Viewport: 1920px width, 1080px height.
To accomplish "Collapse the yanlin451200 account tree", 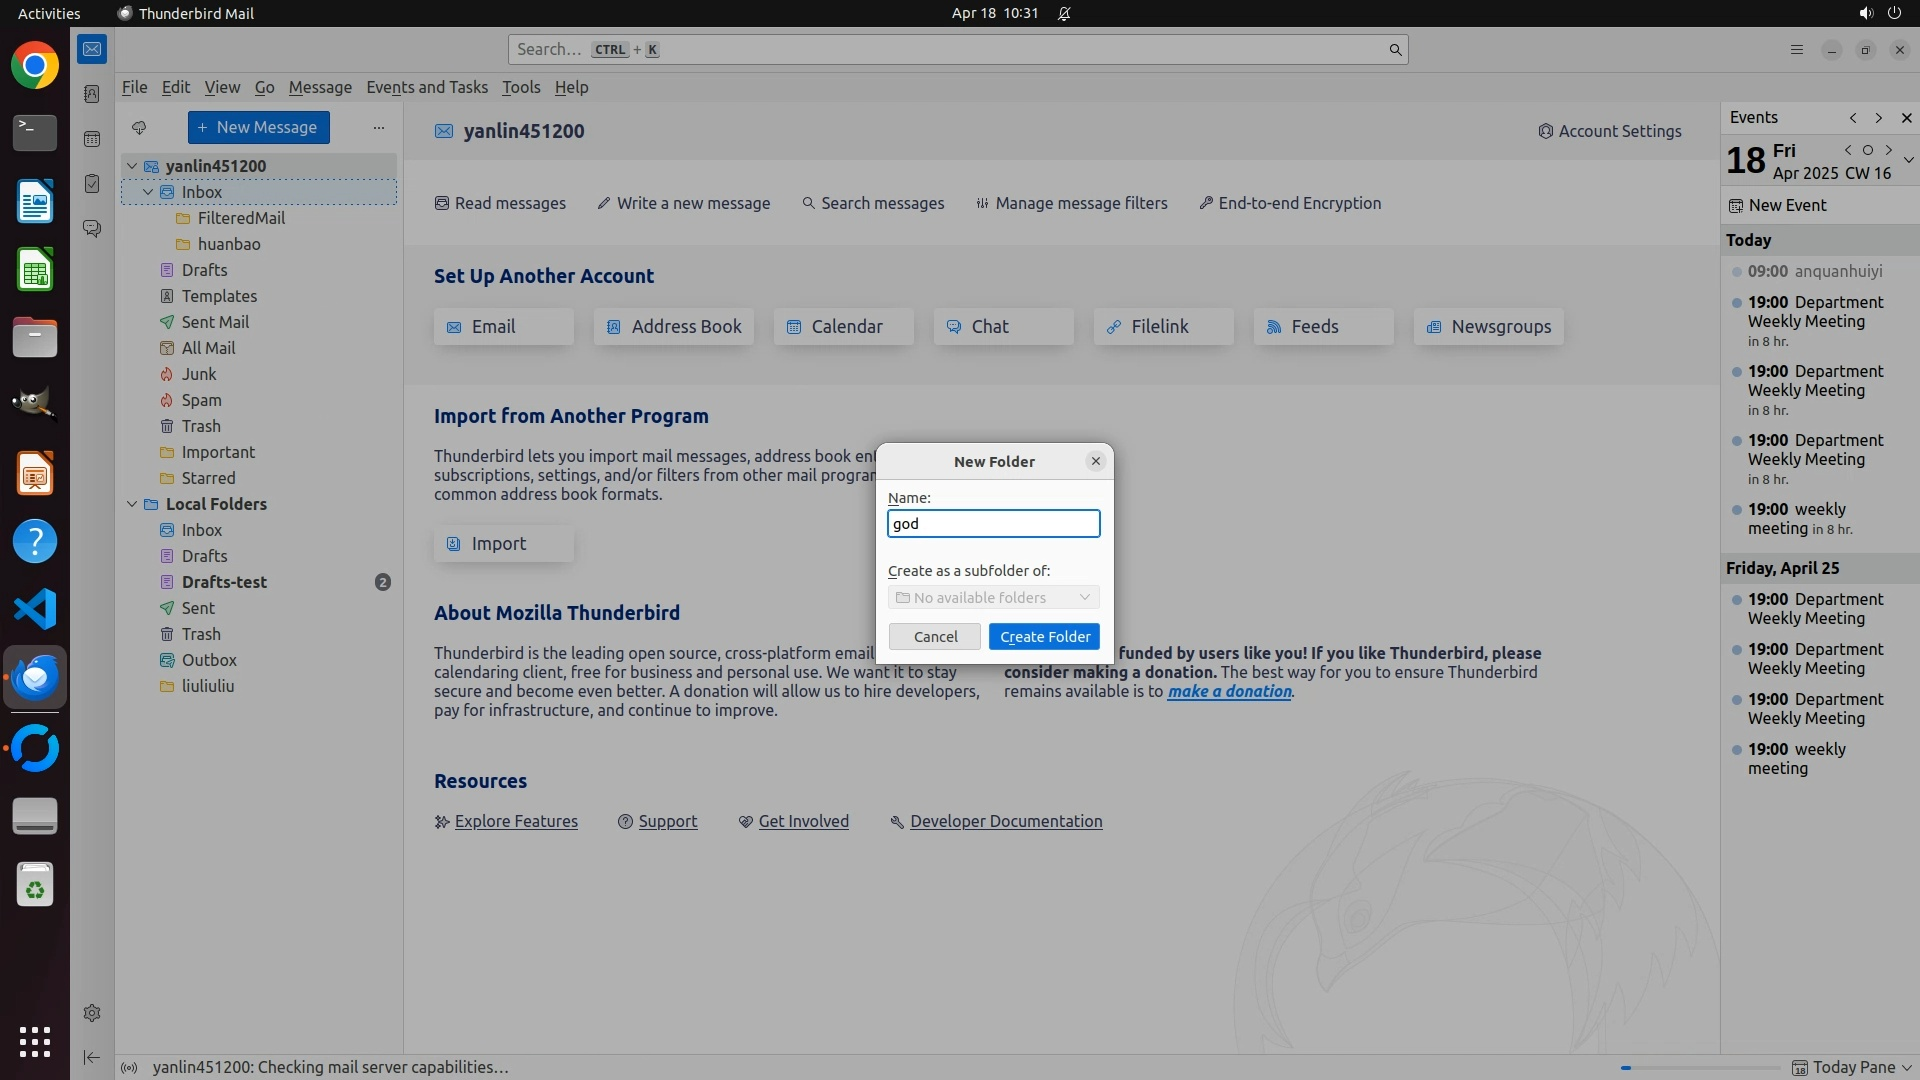I will point(132,166).
